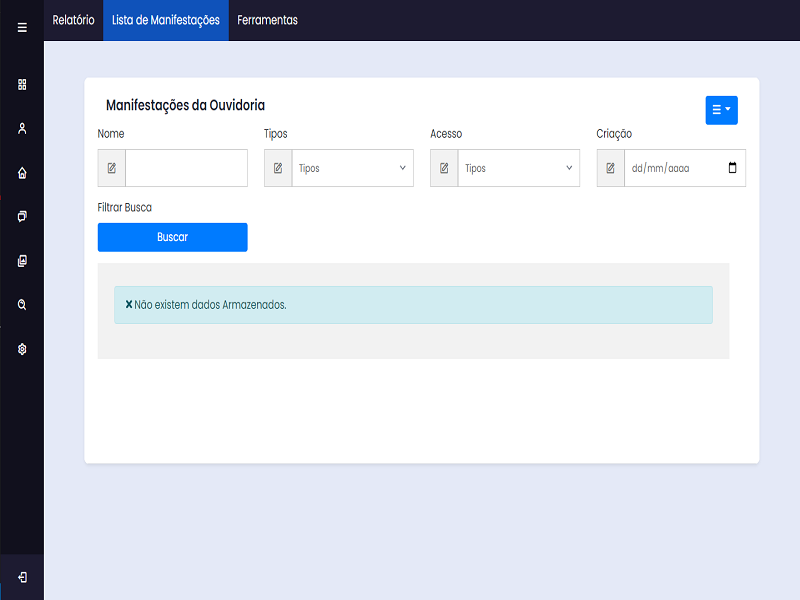The width and height of the screenshot is (800, 600).
Task: Click the stacked windows icon in sidebar
Action: coord(22,216)
